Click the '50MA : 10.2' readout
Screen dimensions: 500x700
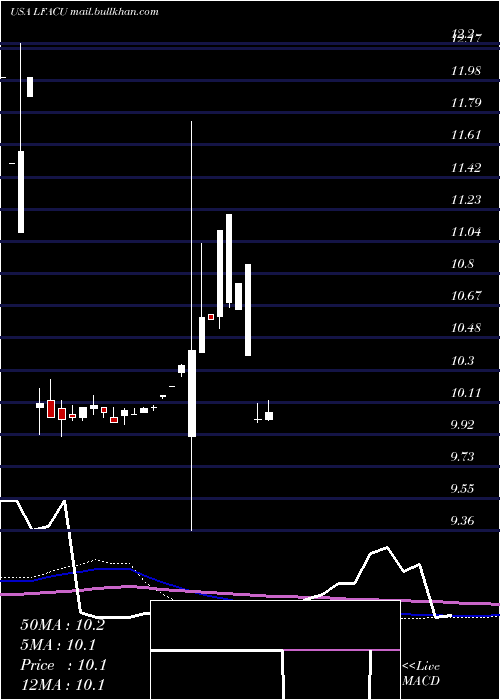[x=62, y=625]
